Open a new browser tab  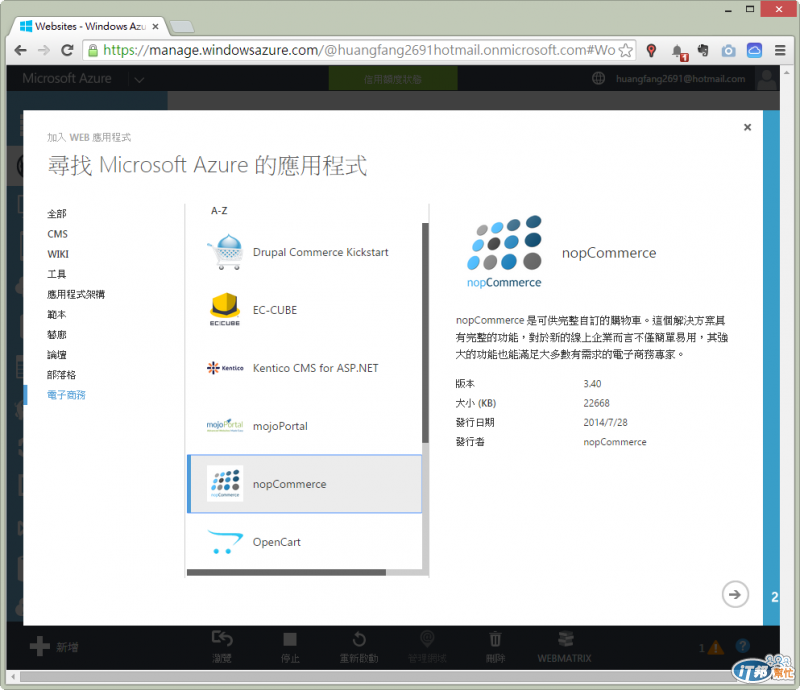pyautogui.click(x=181, y=27)
